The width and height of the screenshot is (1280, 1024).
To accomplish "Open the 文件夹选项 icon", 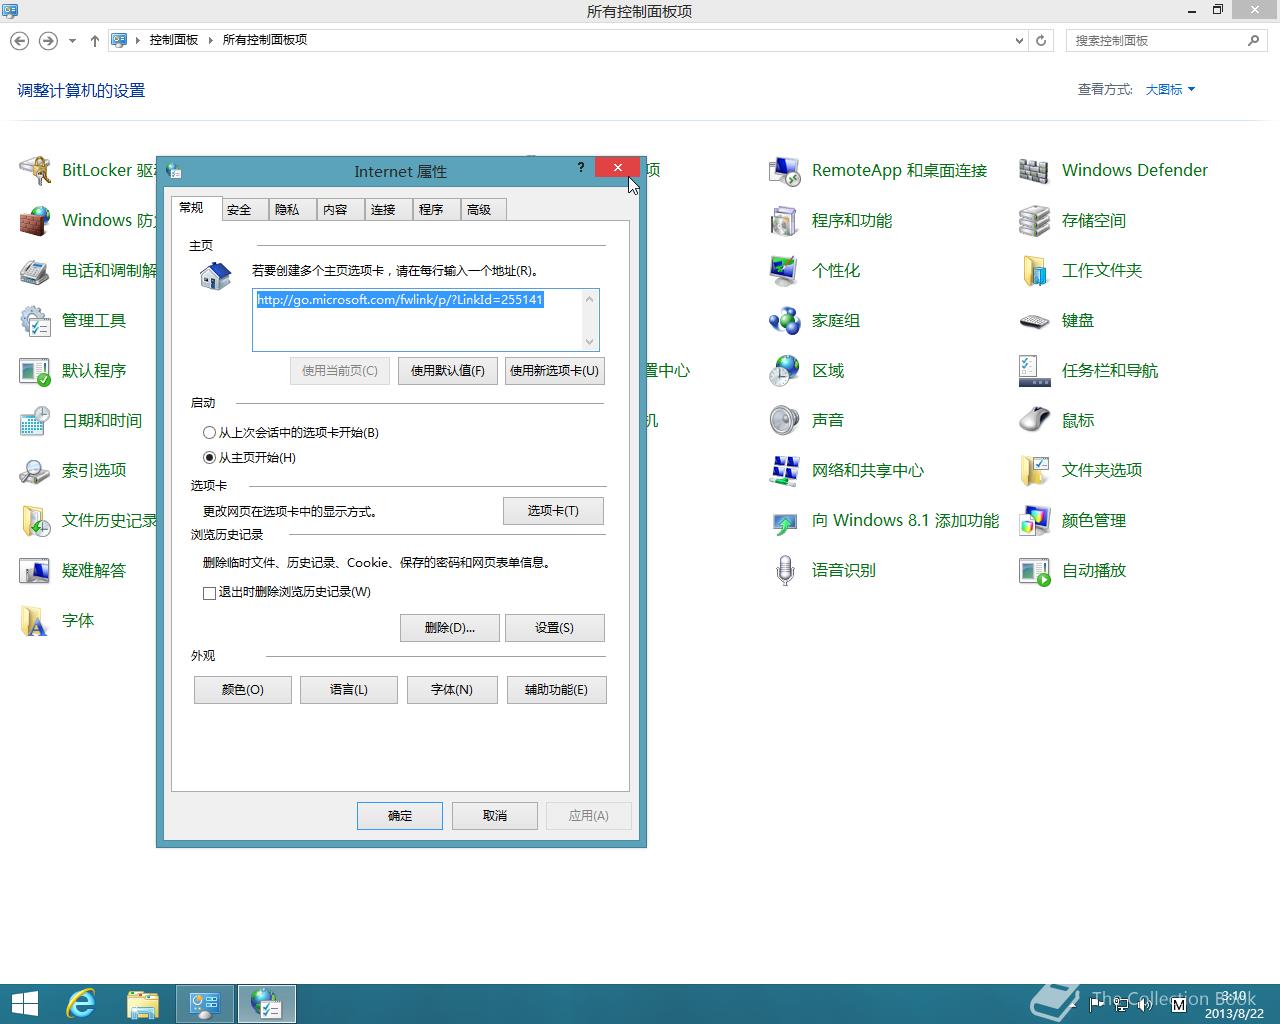I will [1035, 470].
